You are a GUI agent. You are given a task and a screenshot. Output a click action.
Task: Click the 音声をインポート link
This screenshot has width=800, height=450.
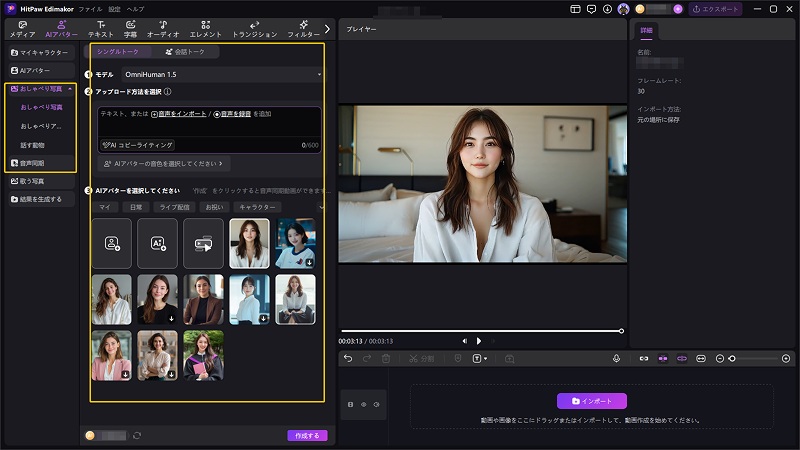coord(179,114)
